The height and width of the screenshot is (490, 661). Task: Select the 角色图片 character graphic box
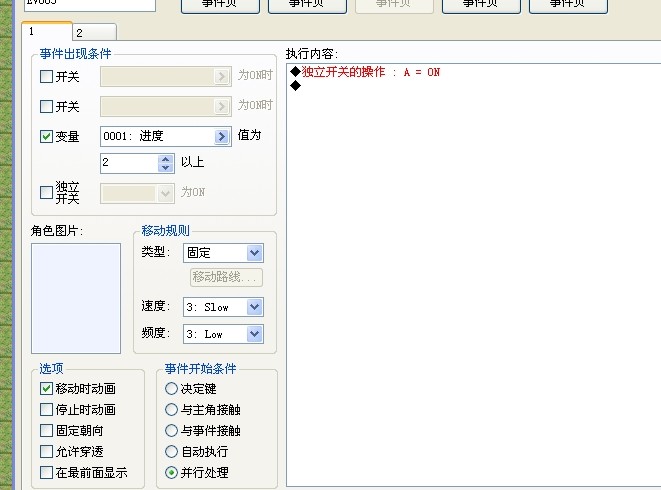(x=76, y=298)
